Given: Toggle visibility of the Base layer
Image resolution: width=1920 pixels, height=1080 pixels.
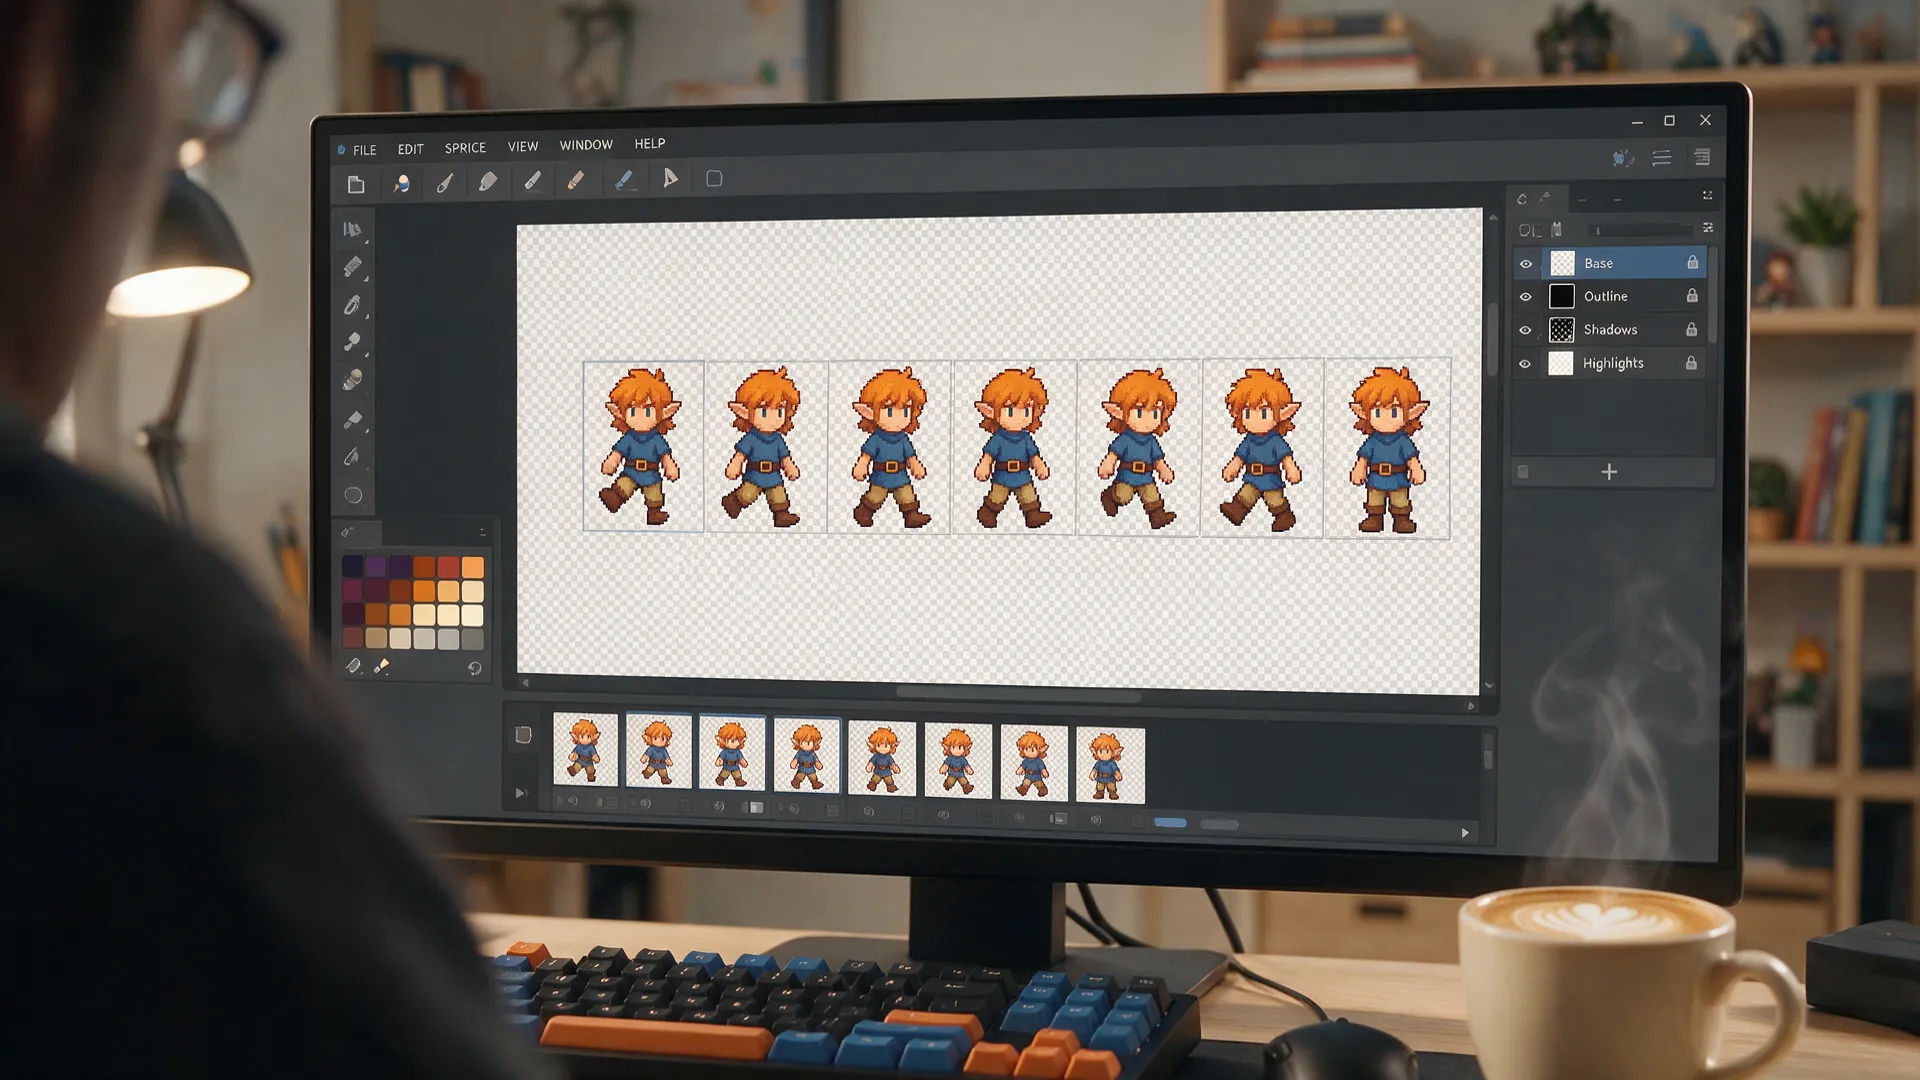Looking at the screenshot, I should [1526, 264].
